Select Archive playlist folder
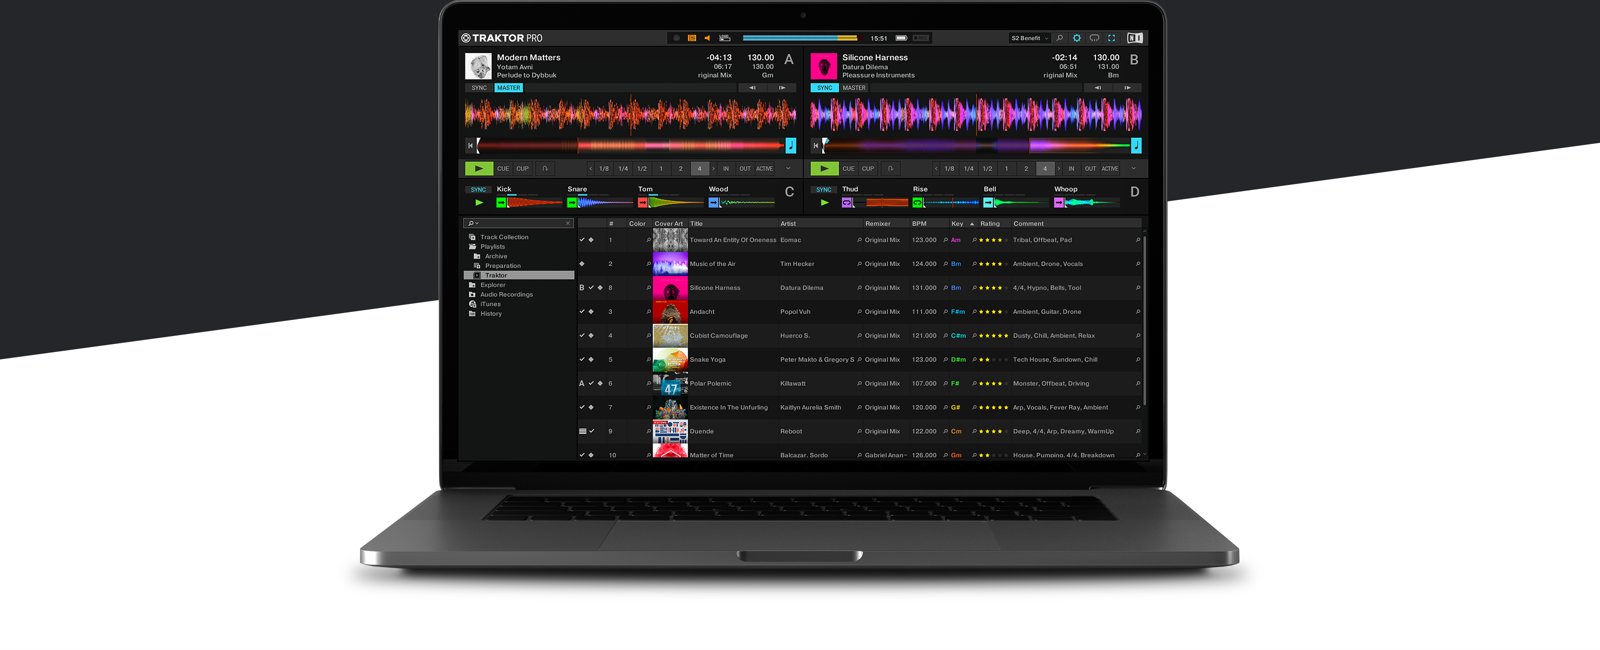This screenshot has height=650, width=1600. click(x=491, y=256)
